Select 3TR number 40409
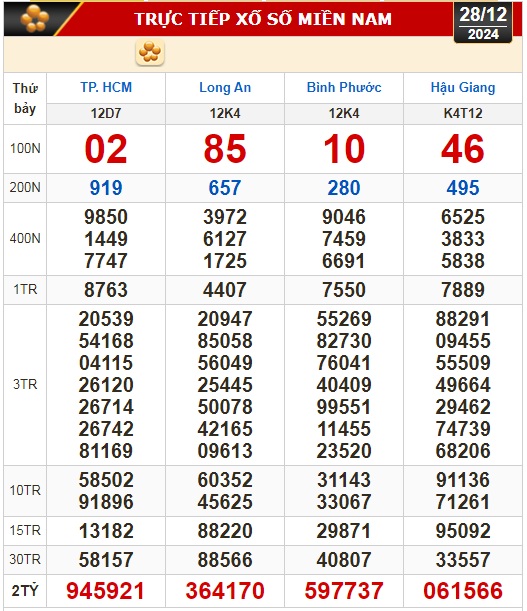The width and height of the screenshot is (527, 611). point(344,385)
